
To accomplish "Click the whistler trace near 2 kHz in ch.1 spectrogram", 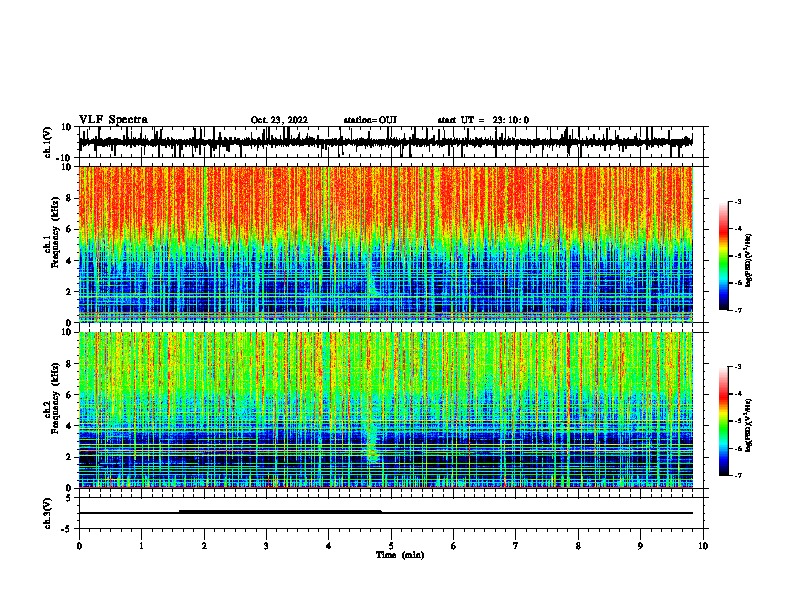I will coord(372,283).
